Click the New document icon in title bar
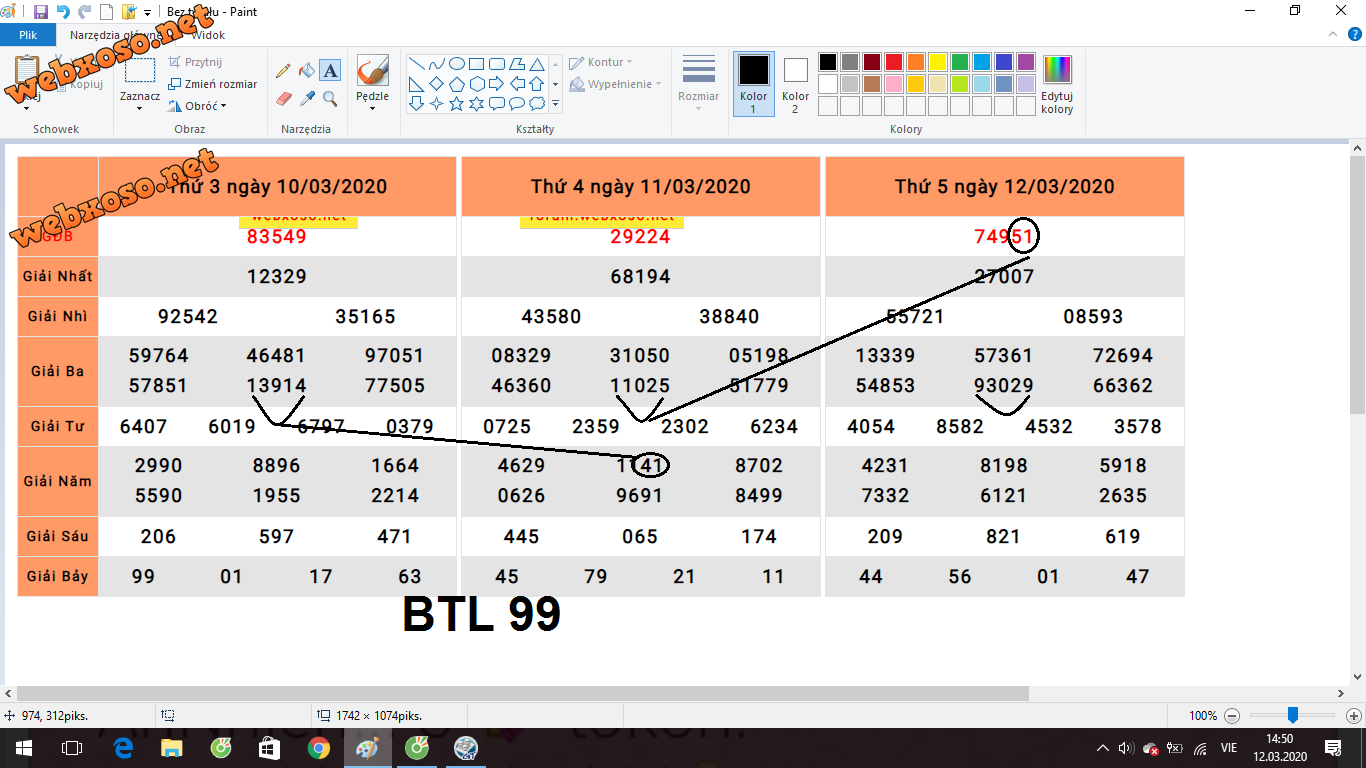 pos(106,12)
